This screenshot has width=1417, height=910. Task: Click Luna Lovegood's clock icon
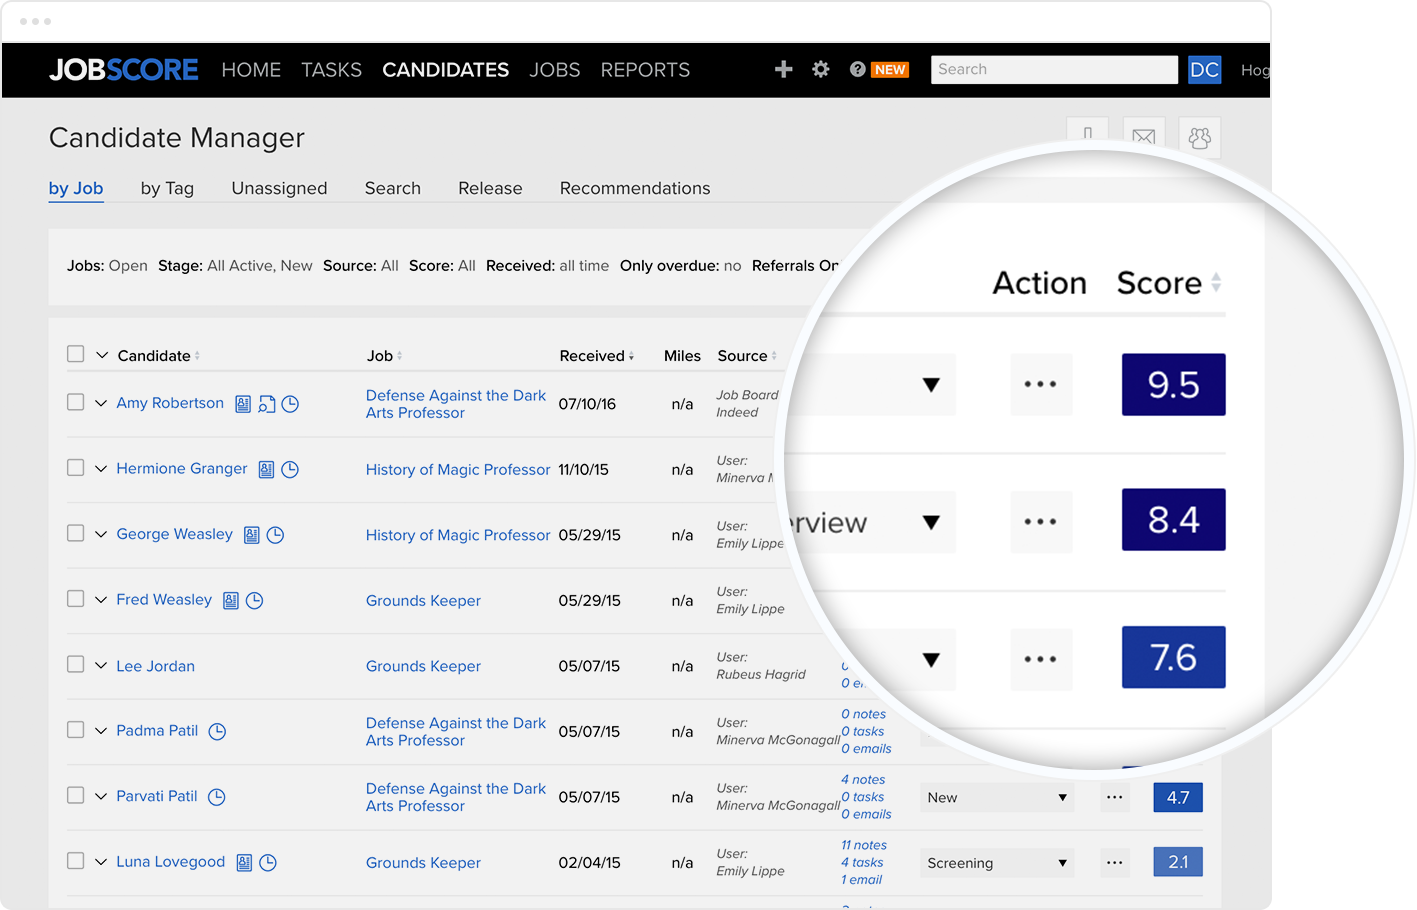coord(268,862)
